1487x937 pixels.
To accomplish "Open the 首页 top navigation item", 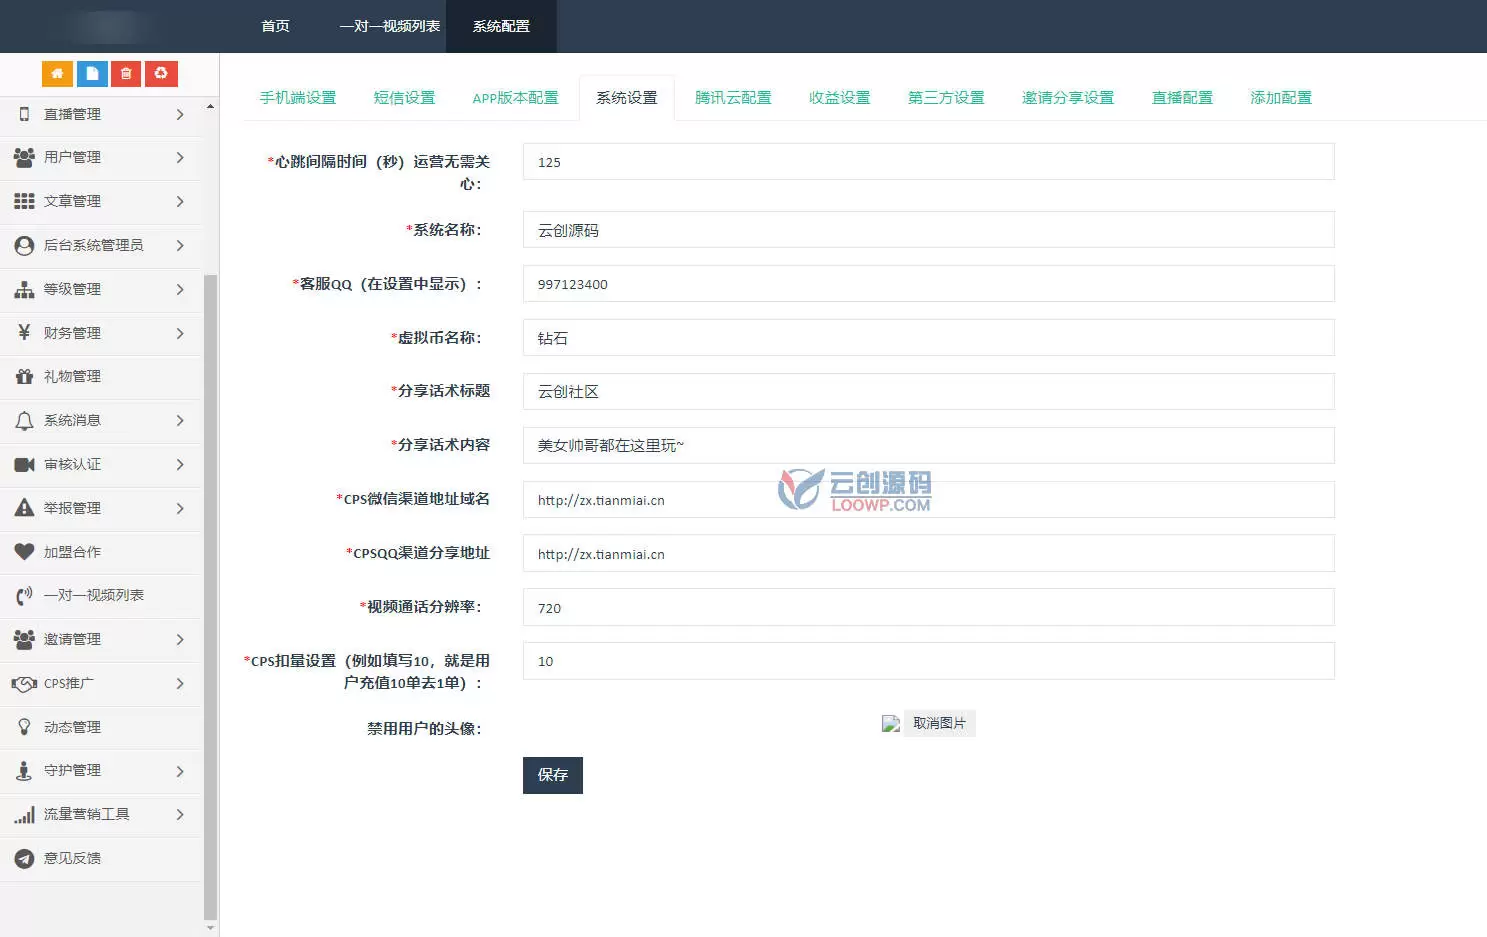I will (x=275, y=26).
